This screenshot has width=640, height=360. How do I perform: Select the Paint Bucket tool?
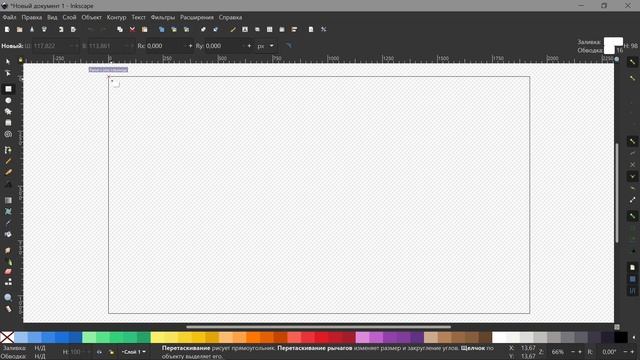coord(8,235)
